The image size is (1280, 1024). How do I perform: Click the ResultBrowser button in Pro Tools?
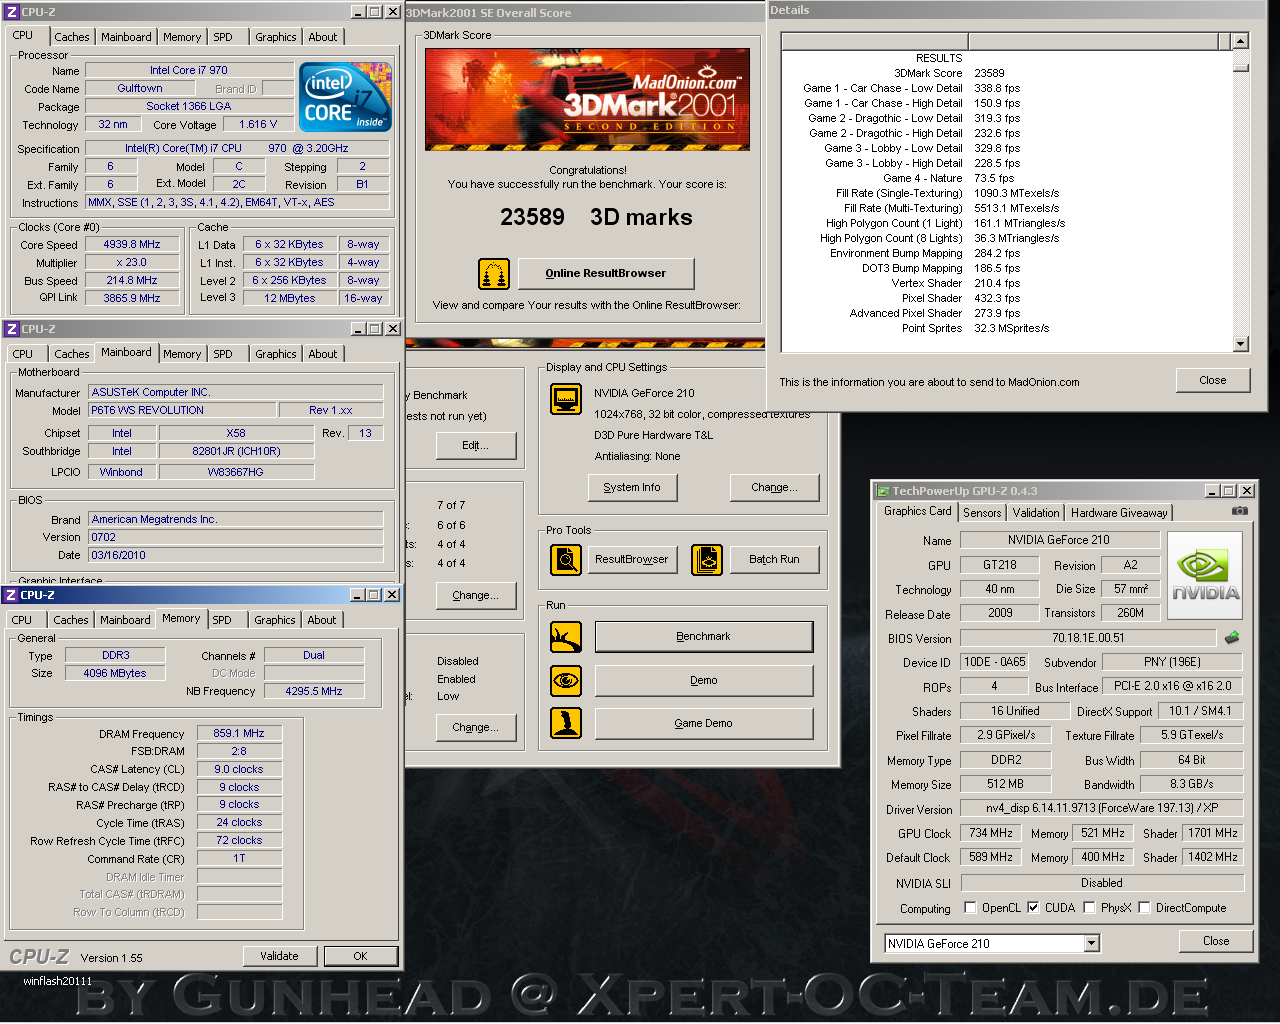(x=632, y=560)
